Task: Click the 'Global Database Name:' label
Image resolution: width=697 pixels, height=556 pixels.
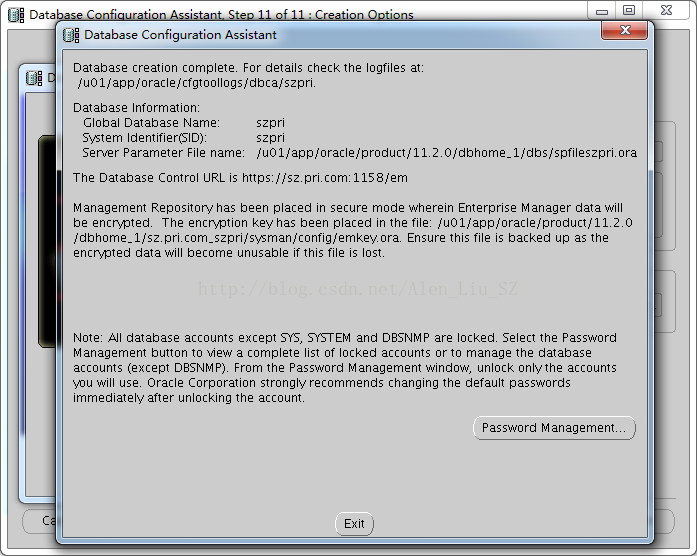Action: pyautogui.click(x=151, y=123)
